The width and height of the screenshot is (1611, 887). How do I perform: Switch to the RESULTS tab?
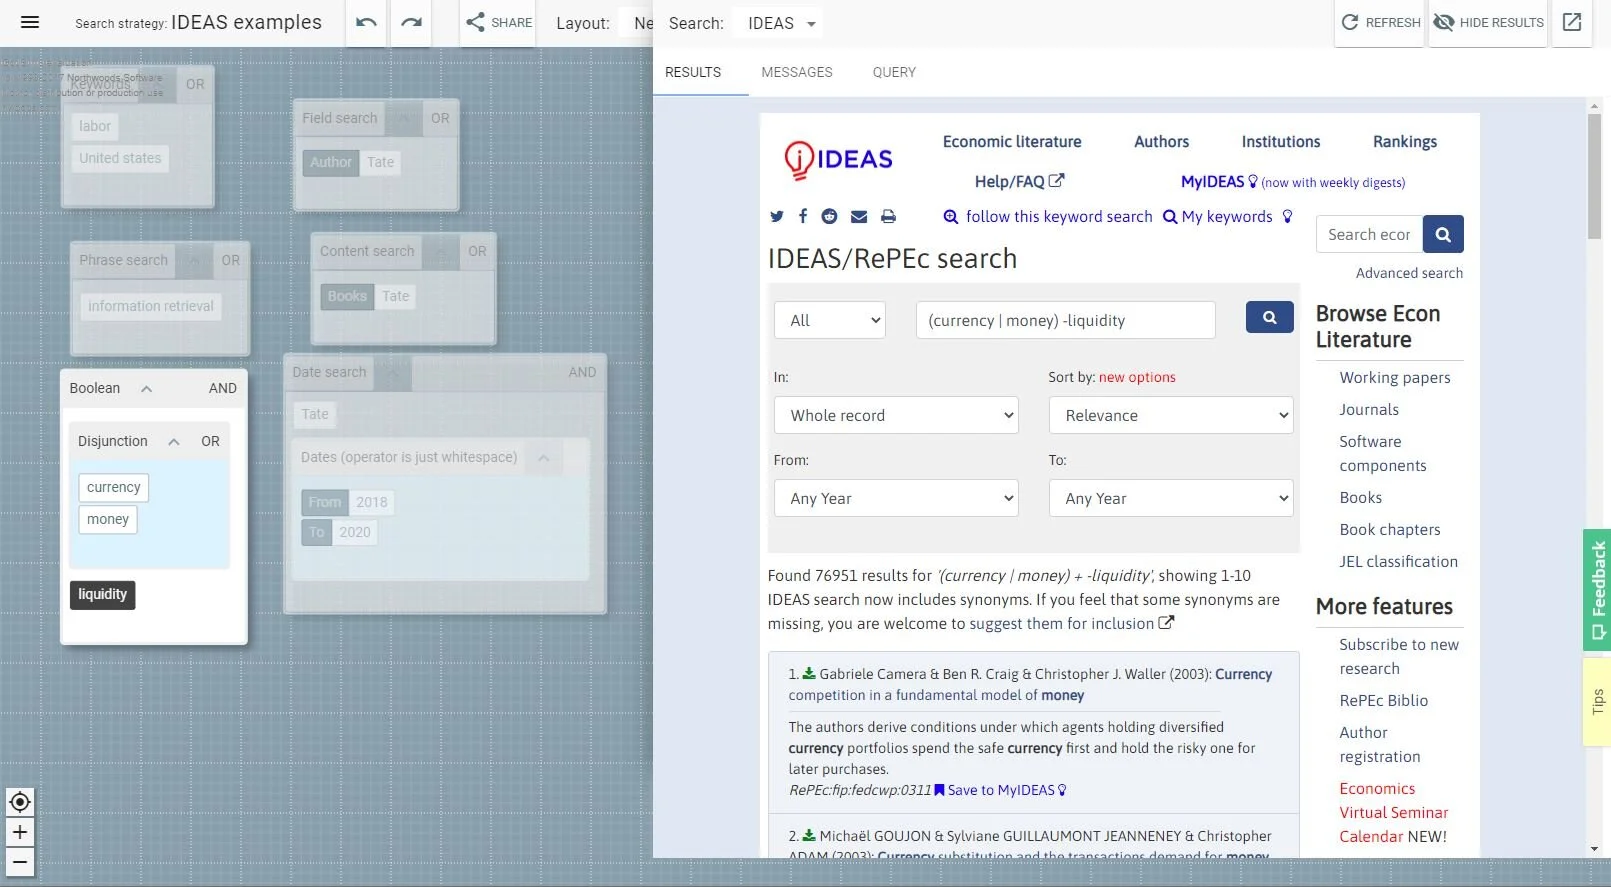click(x=693, y=72)
